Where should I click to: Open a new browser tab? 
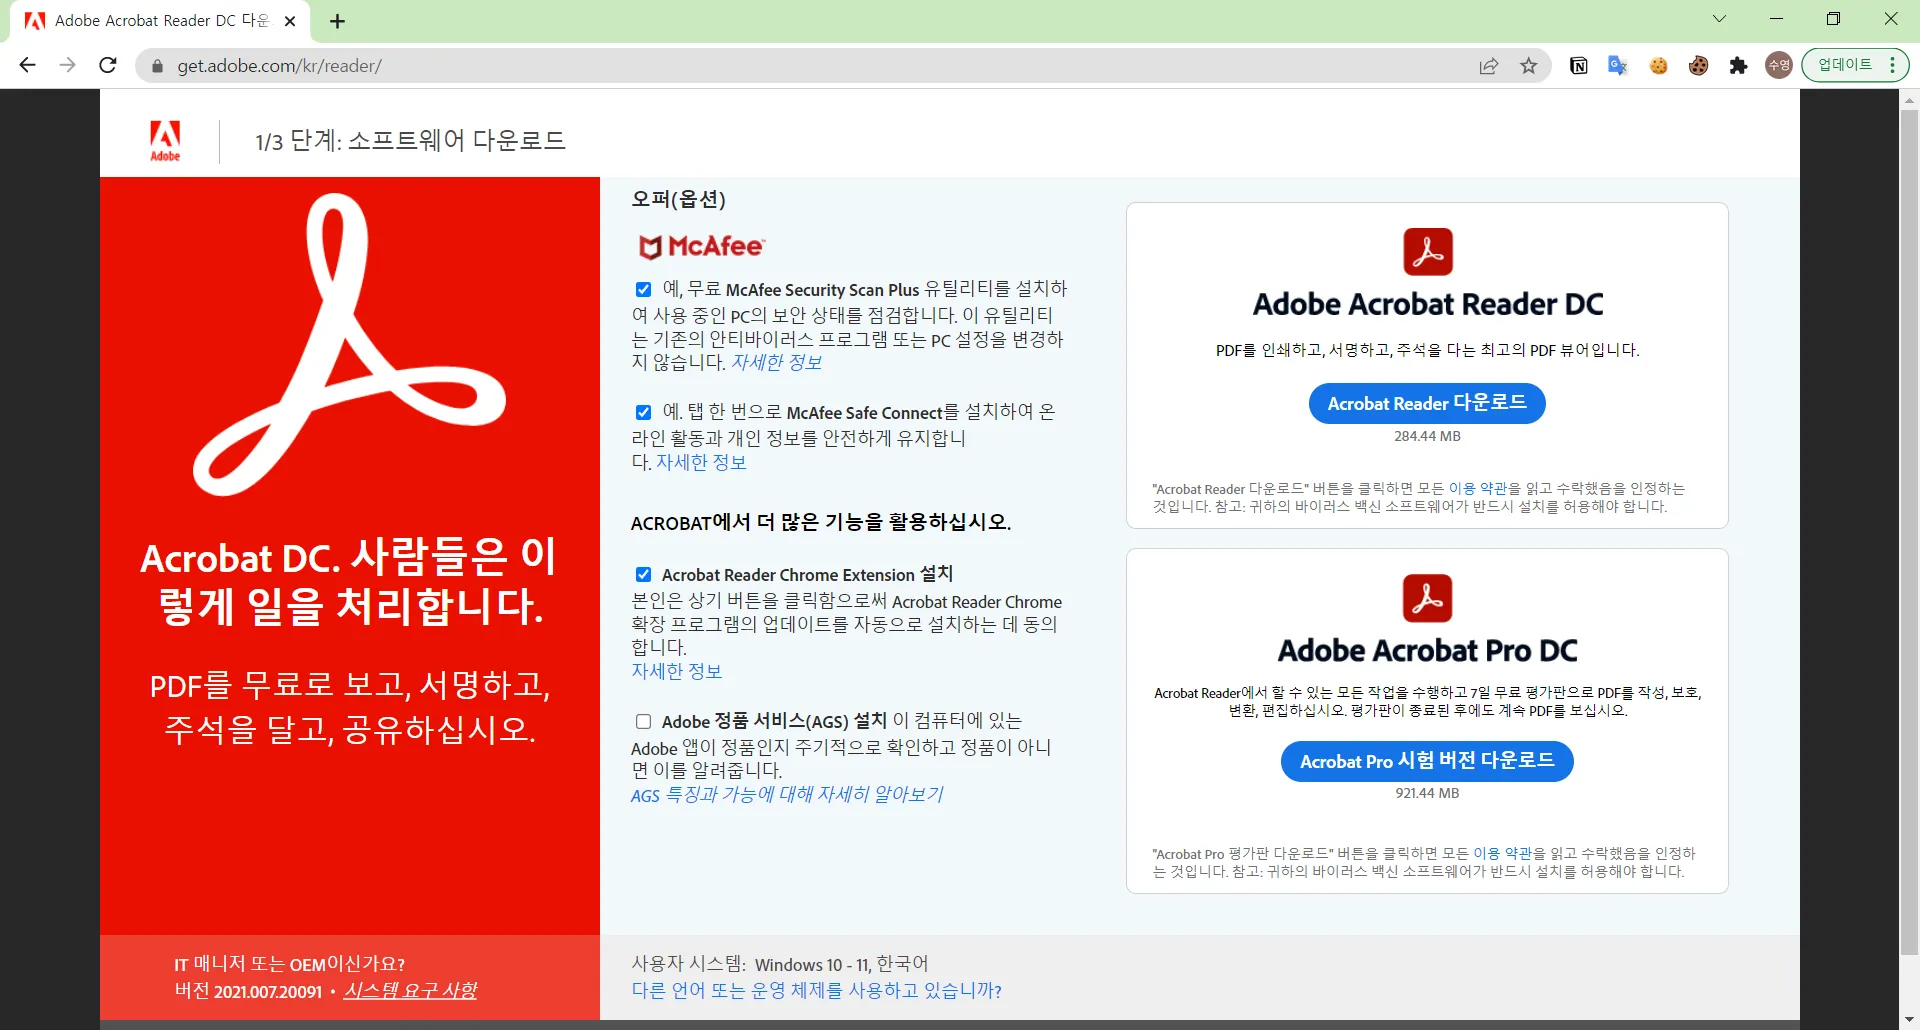[x=338, y=21]
